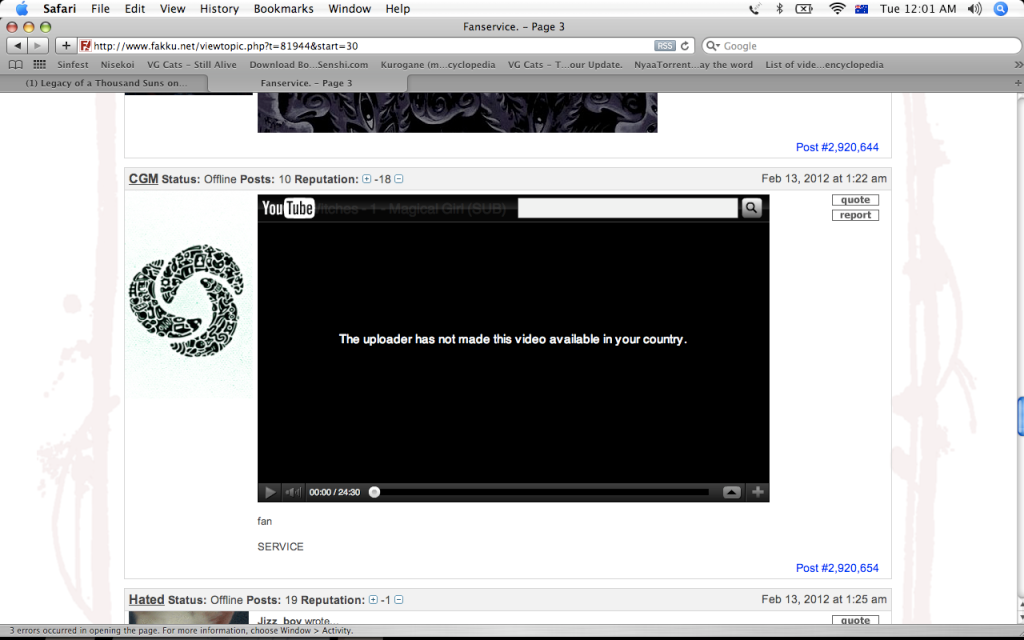
Task: Give negative reputation to CGM's post
Action: (398, 179)
